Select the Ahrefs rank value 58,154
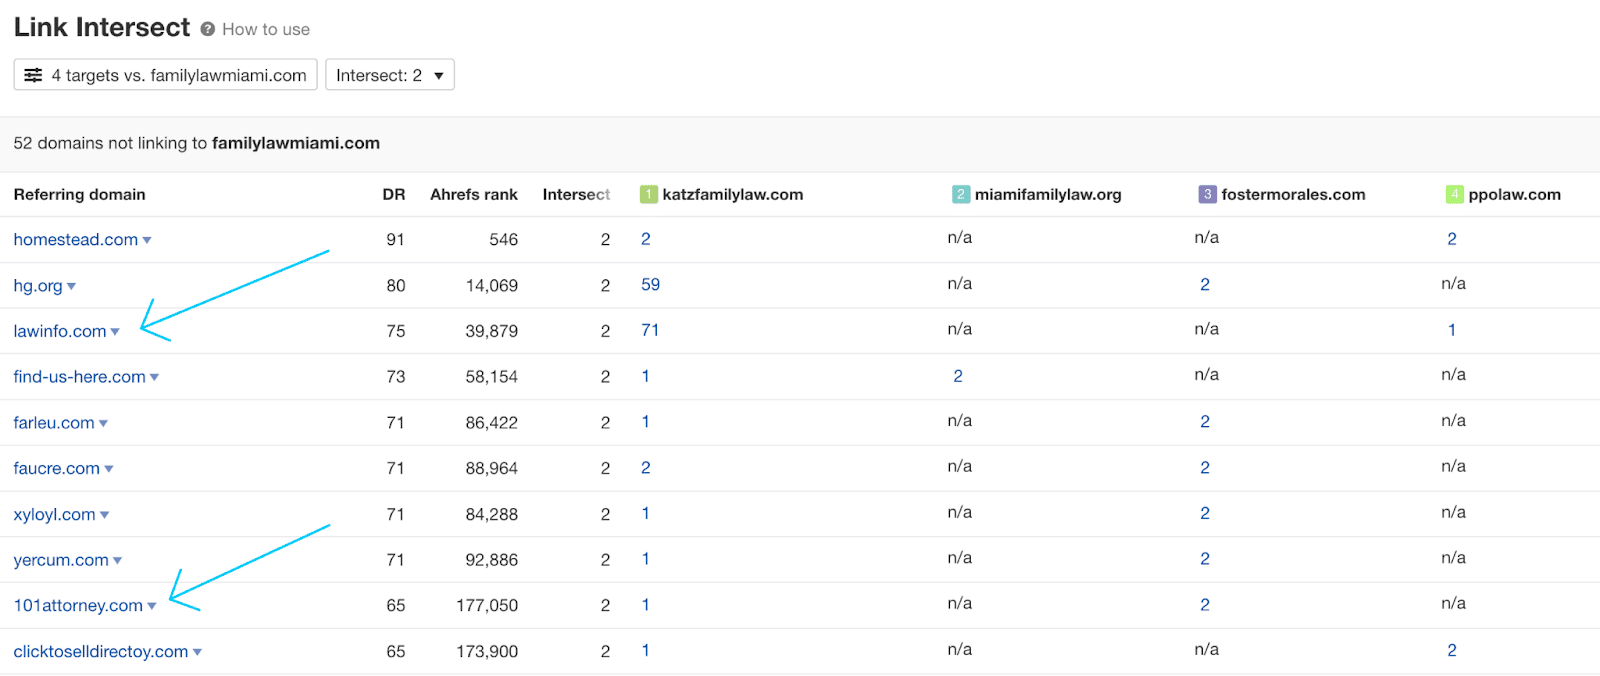The width and height of the screenshot is (1600, 676). (492, 377)
